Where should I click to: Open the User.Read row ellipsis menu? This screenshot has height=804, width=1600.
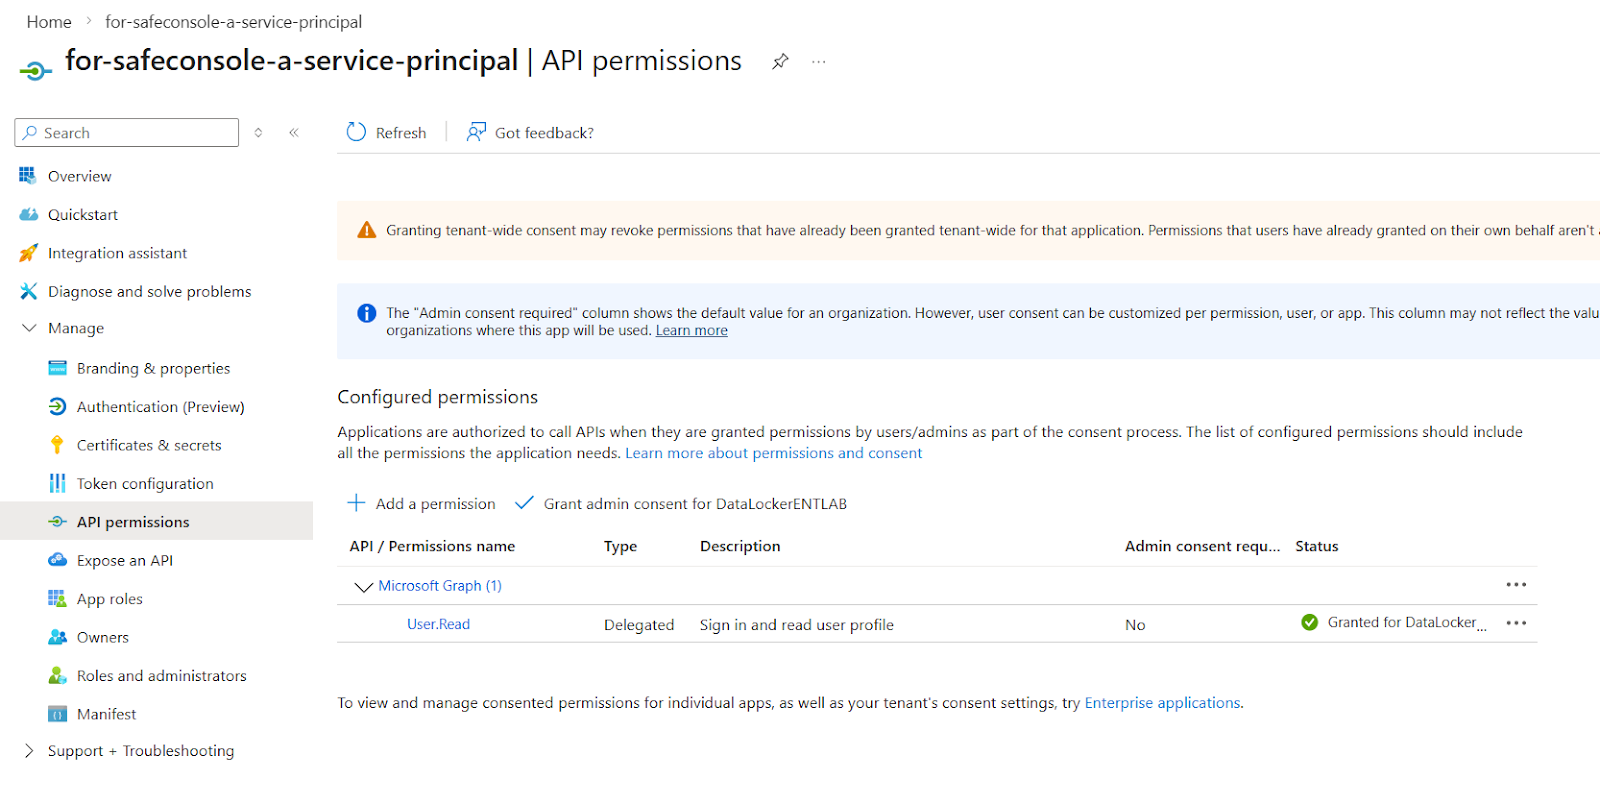tap(1516, 623)
